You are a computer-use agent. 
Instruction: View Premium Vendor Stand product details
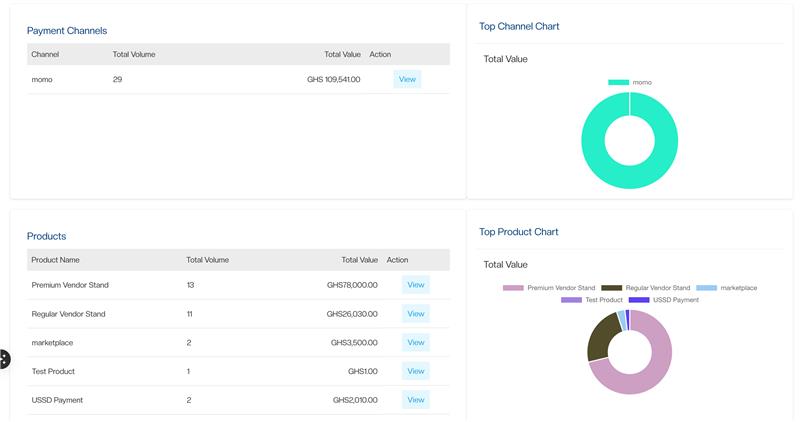[416, 285]
